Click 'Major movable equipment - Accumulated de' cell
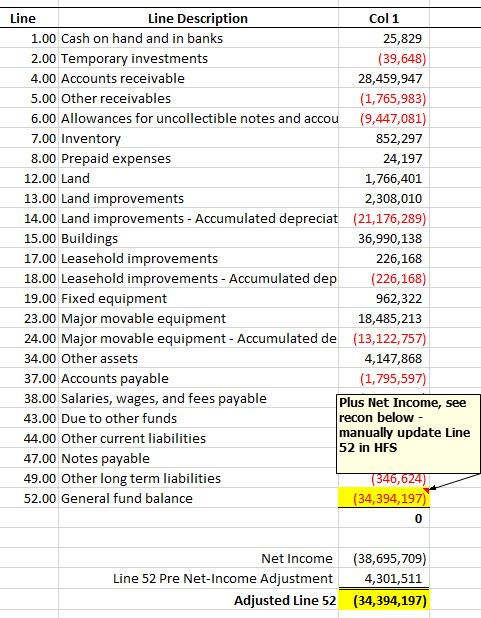 198,338
